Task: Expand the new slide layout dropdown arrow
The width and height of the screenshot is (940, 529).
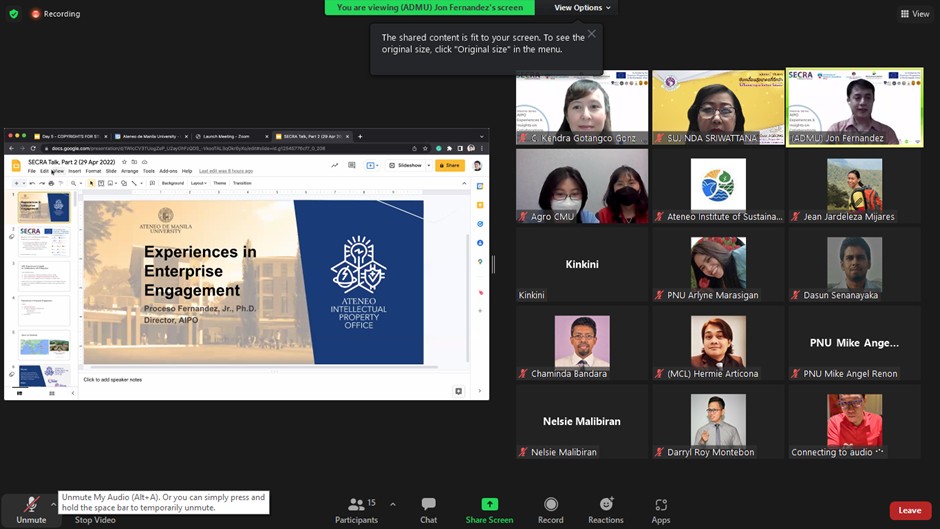Action: point(23,183)
